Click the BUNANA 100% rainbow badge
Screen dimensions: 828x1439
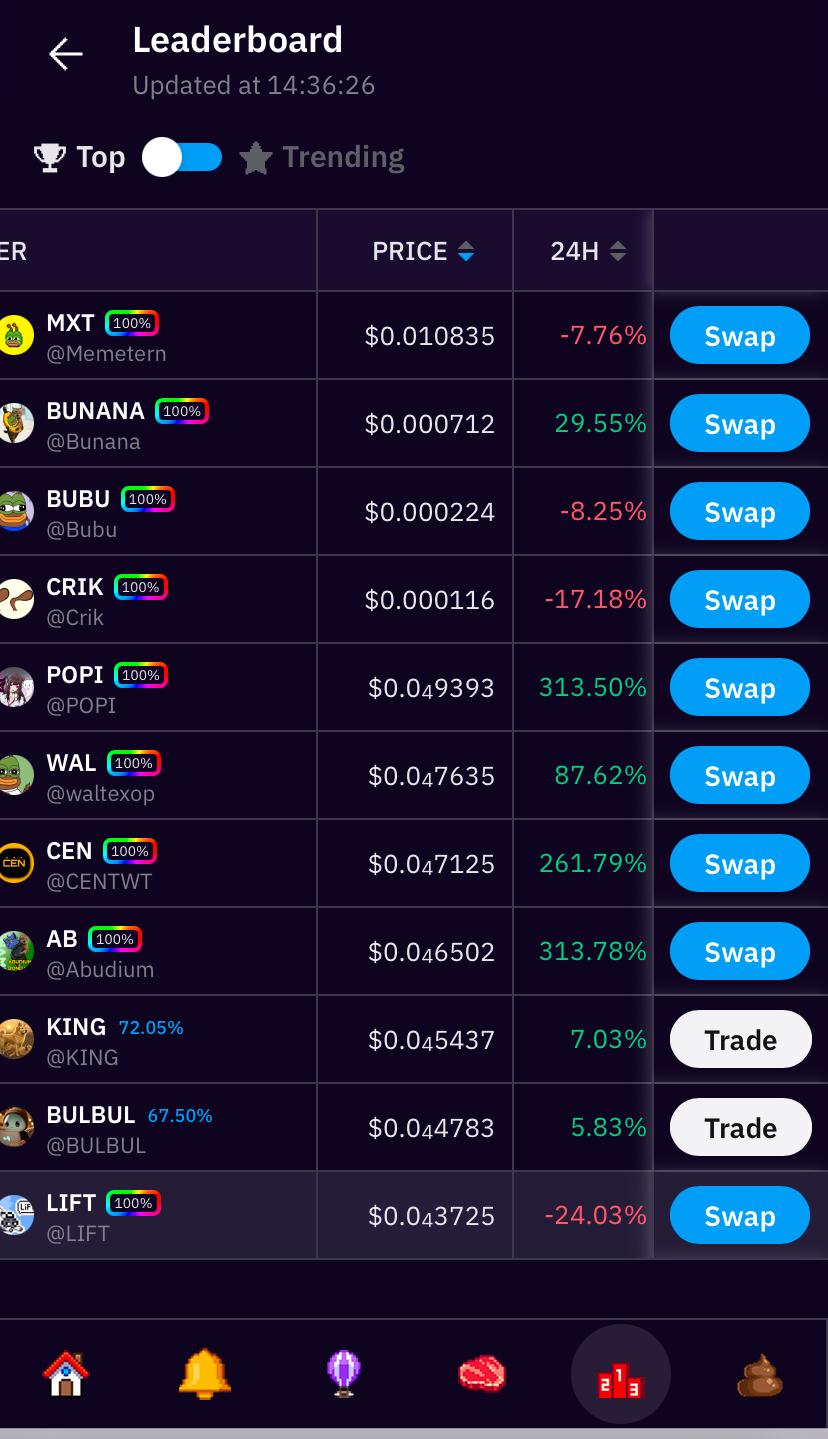coord(182,411)
